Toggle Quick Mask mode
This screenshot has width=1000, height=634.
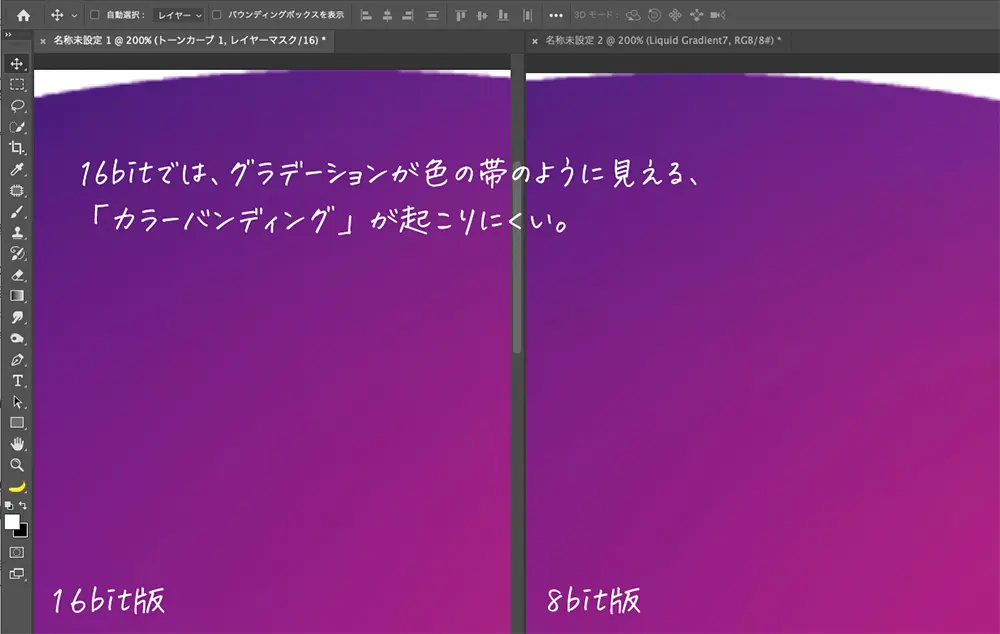pyautogui.click(x=17, y=552)
